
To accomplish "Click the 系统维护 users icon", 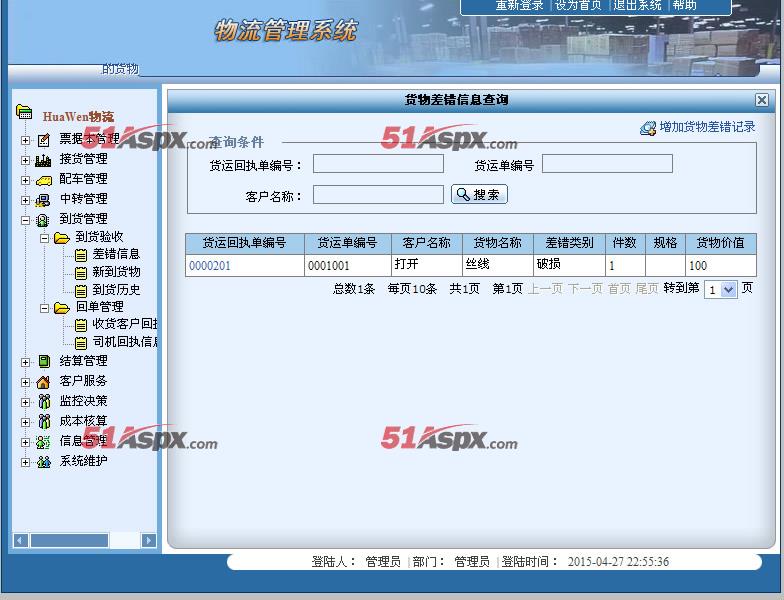I will click(x=44, y=462).
